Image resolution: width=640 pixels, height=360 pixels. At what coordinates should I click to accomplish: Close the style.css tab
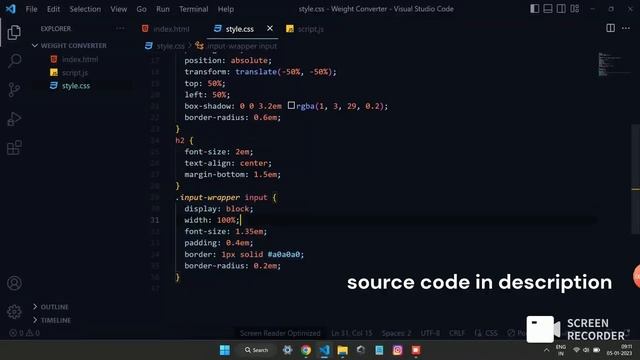(x=270, y=28)
